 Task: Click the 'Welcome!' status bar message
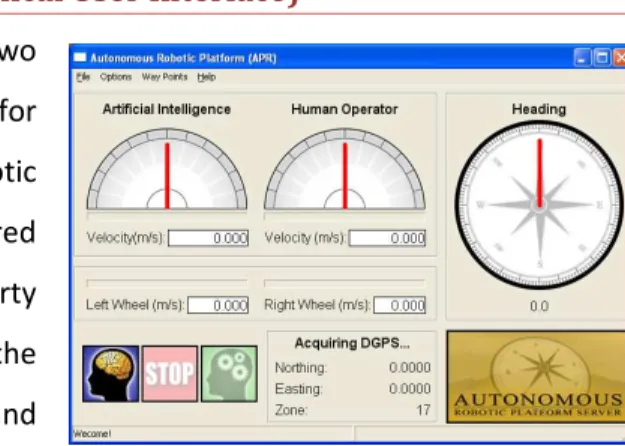click(92, 434)
